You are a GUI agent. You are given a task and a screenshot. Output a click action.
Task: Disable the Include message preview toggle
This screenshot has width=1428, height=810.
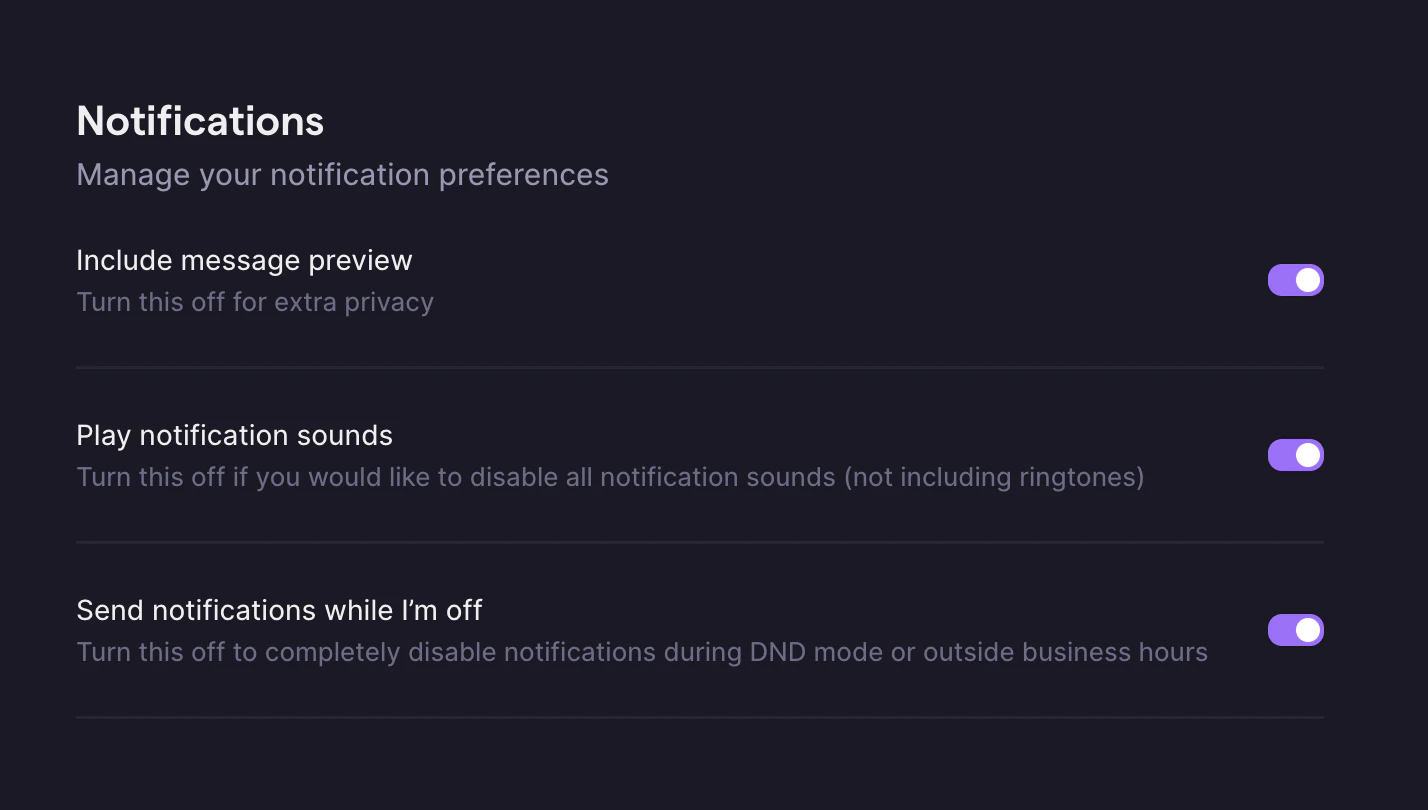coord(1295,280)
